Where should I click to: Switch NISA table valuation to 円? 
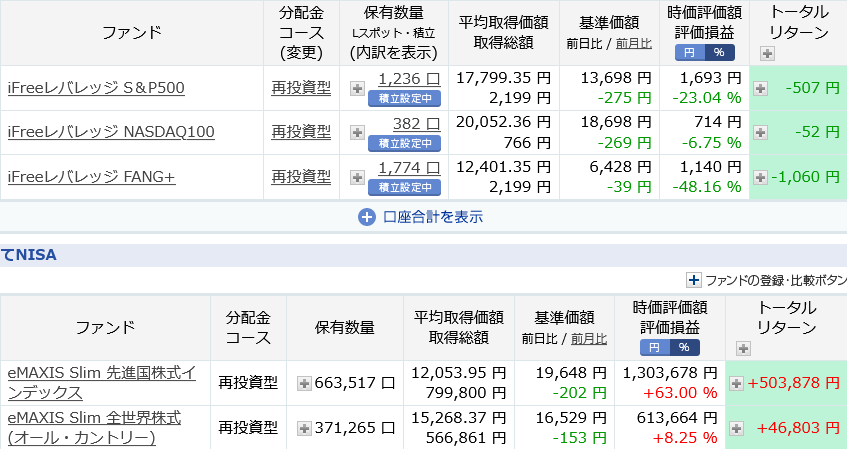pos(655,347)
